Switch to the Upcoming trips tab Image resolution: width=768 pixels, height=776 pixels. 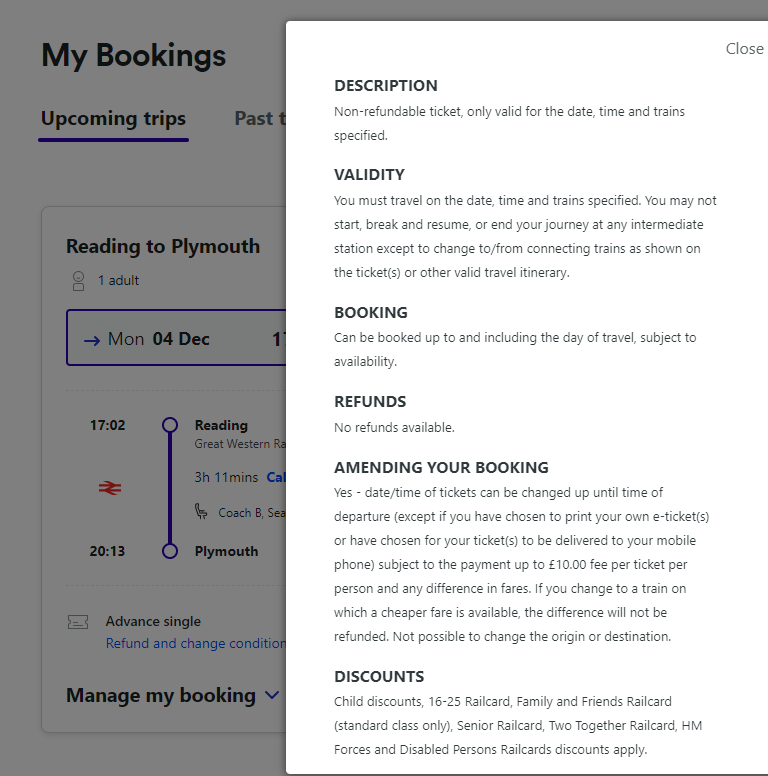coord(113,118)
